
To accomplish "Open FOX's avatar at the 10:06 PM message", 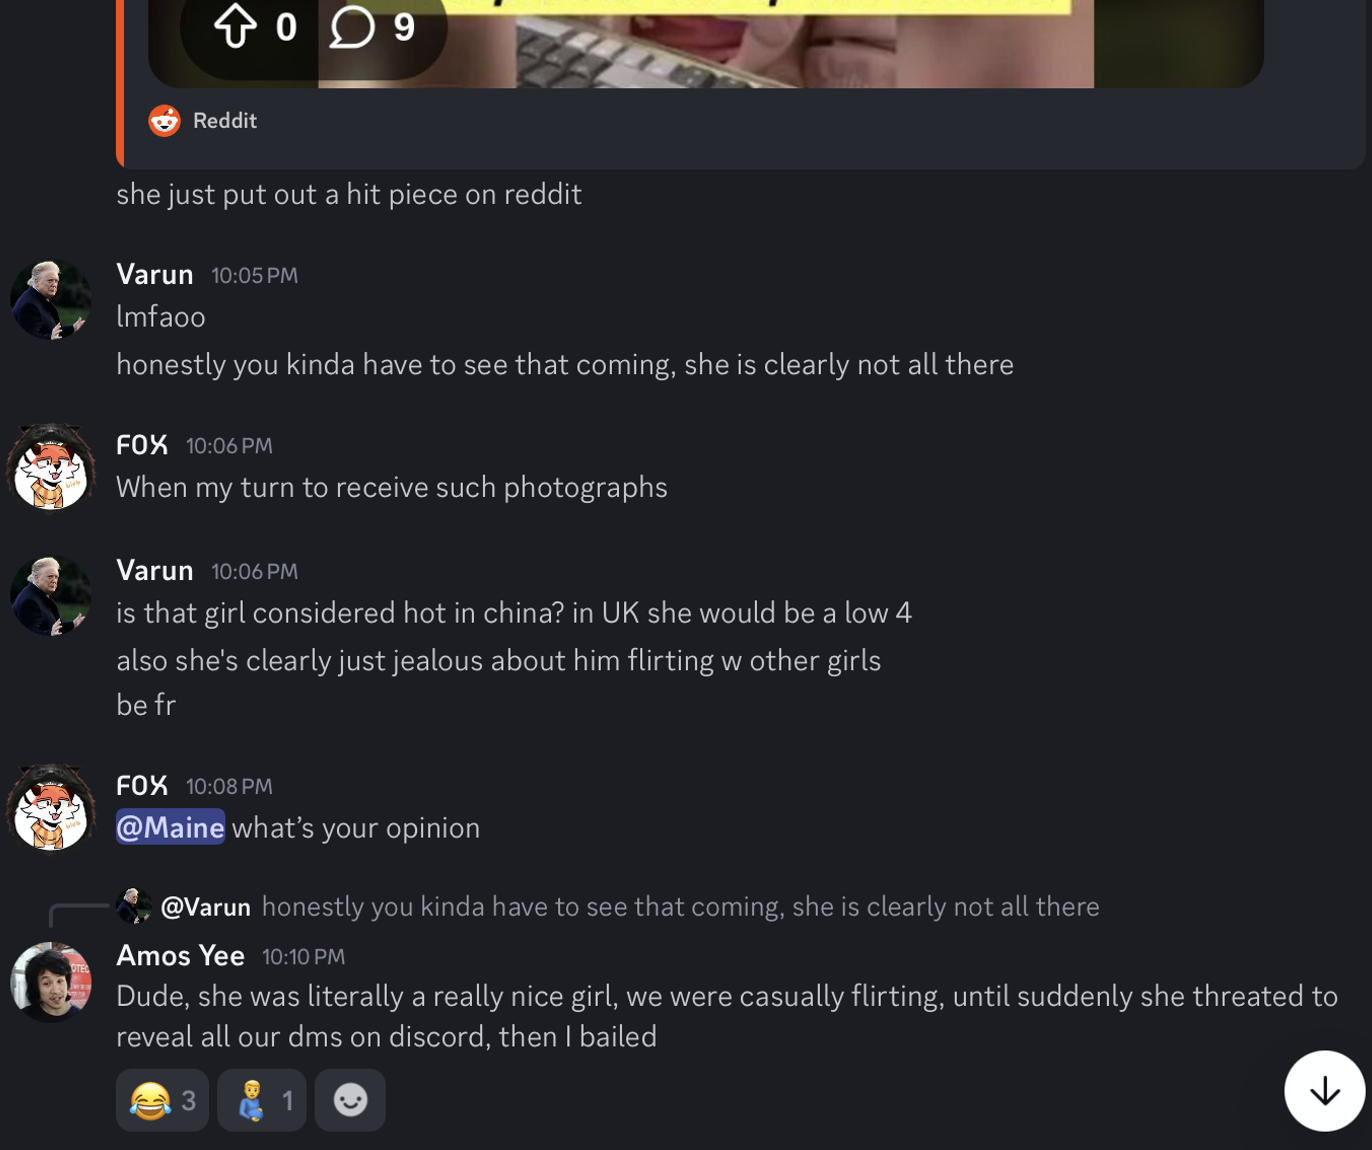I will coord(51,468).
